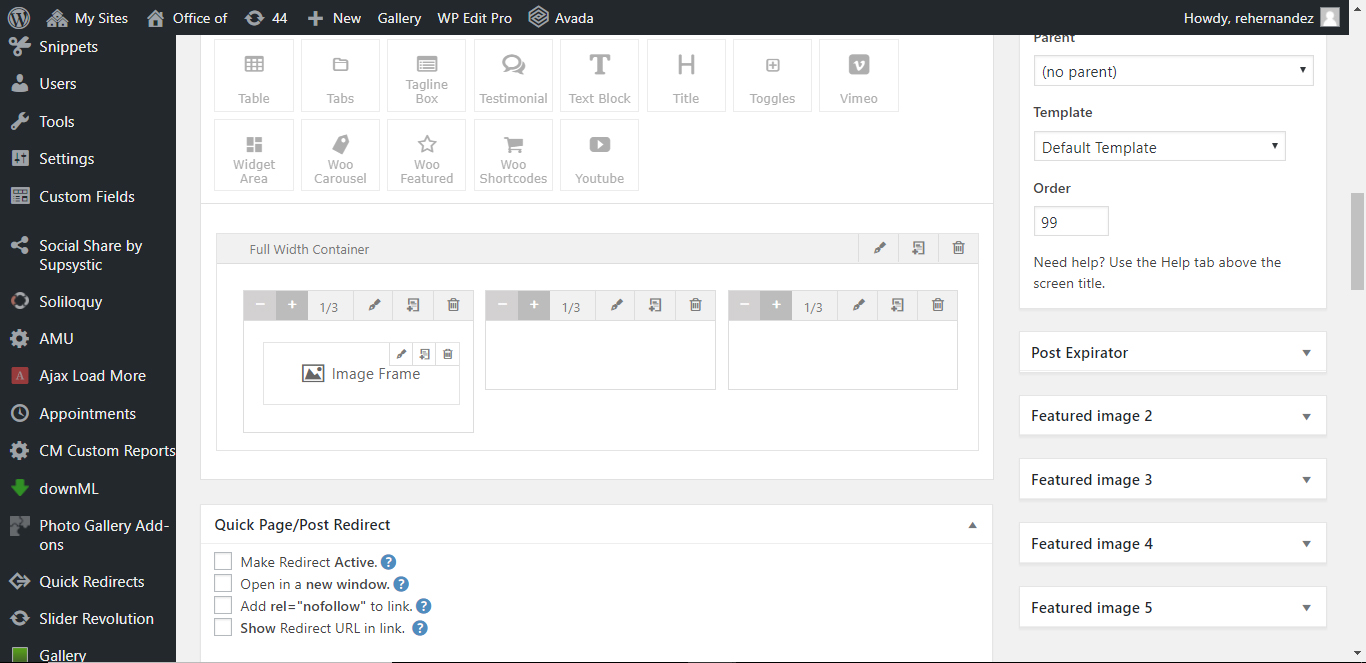Screen dimensions: 1366x663
Task: Delete the third 1/3 column
Action: [938, 306]
